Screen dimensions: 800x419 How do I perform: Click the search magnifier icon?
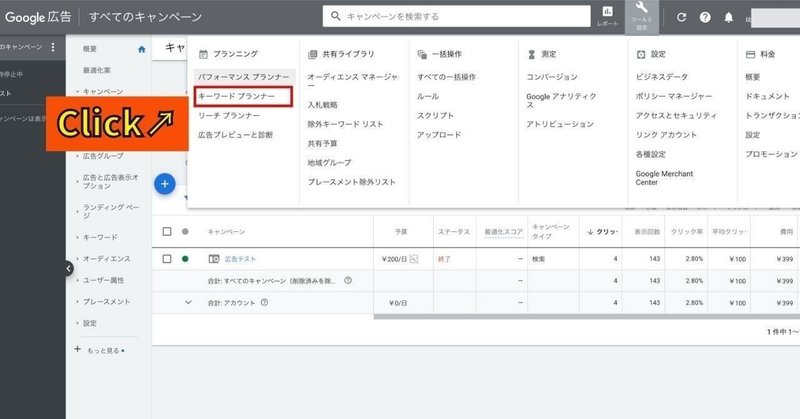[335, 16]
